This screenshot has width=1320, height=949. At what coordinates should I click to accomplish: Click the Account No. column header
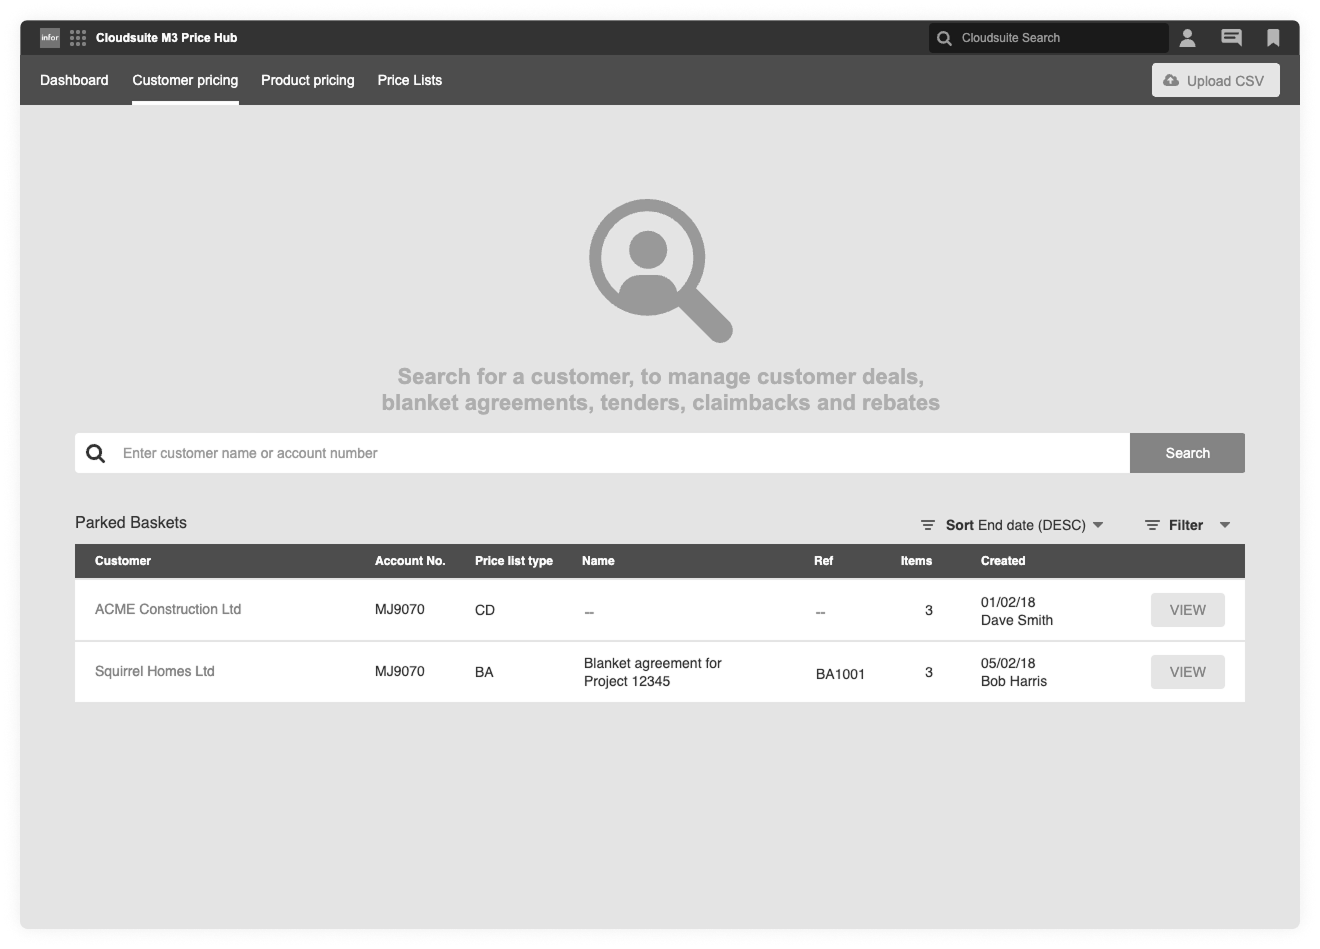(x=410, y=561)
